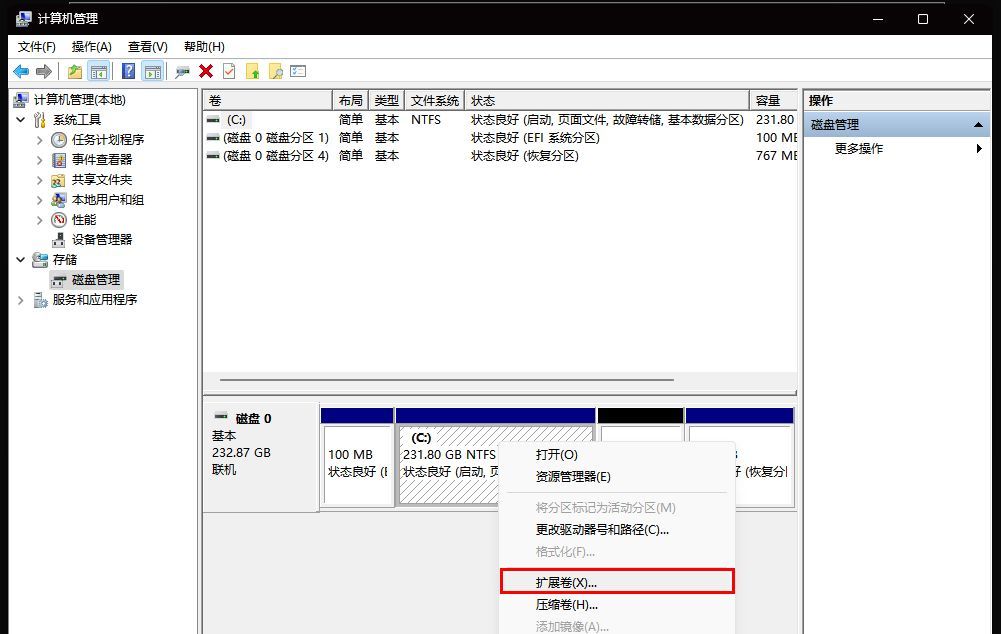Sort by the 卷 column header
This screenshot has height=634, width=1001.
pos(267,100)
